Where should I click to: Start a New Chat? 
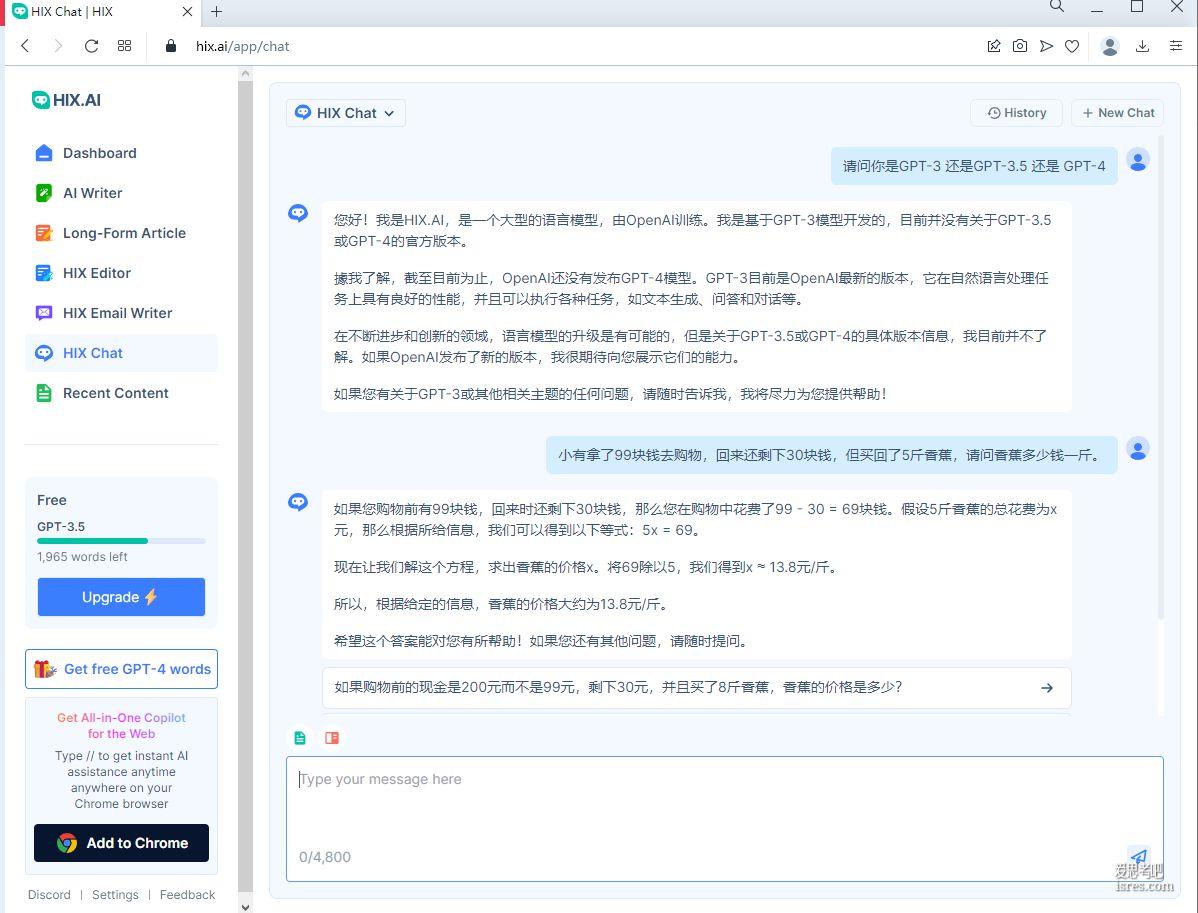click(x=1118, y=113)
